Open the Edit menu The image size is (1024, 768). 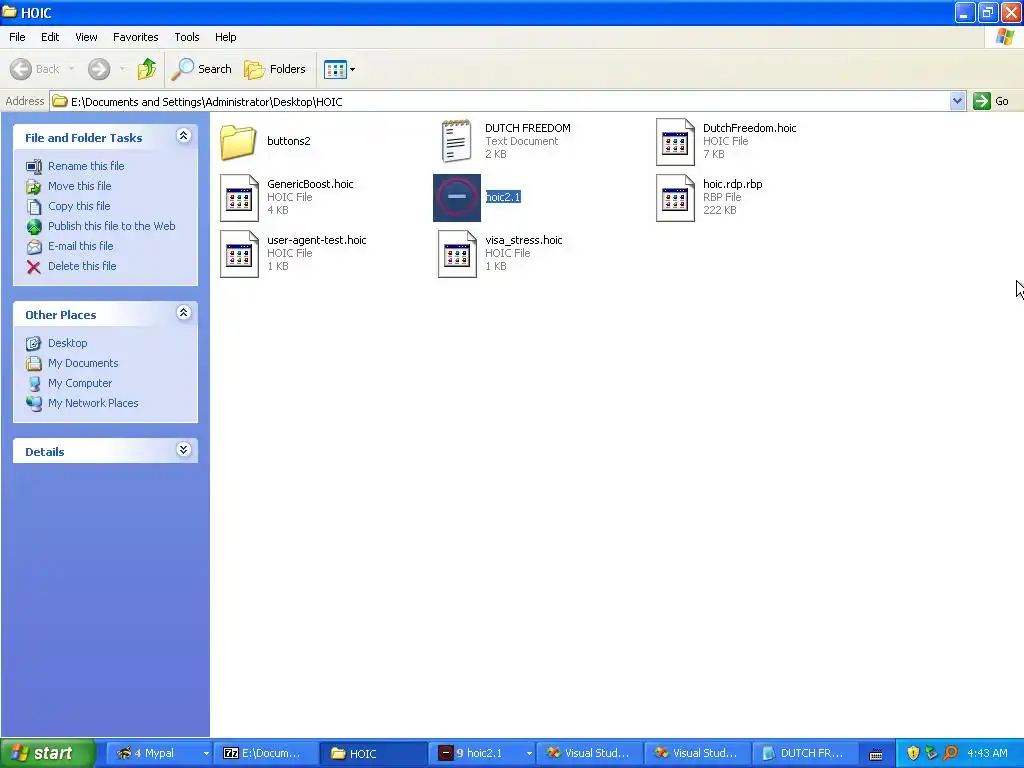coord(50,37)
